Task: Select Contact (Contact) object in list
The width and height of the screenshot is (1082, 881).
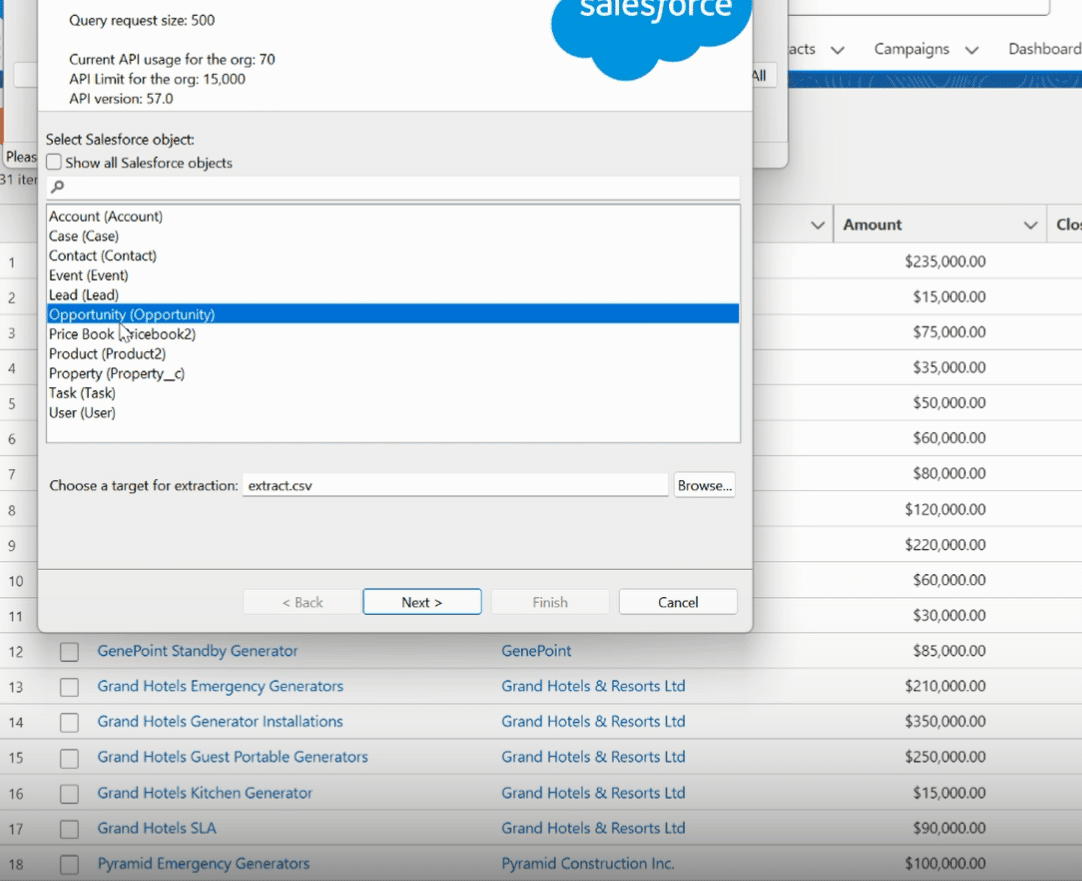Action: [x=393, y=255]
